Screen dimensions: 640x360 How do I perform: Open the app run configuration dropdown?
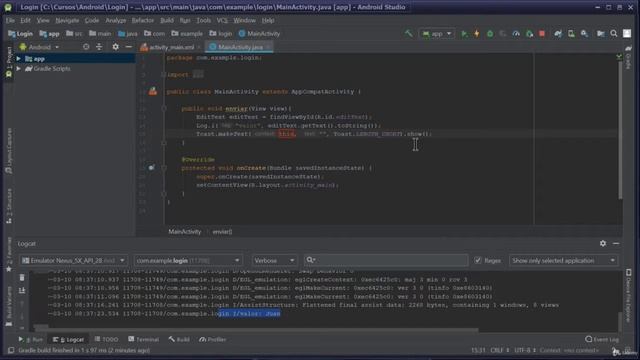click(437, 34)
